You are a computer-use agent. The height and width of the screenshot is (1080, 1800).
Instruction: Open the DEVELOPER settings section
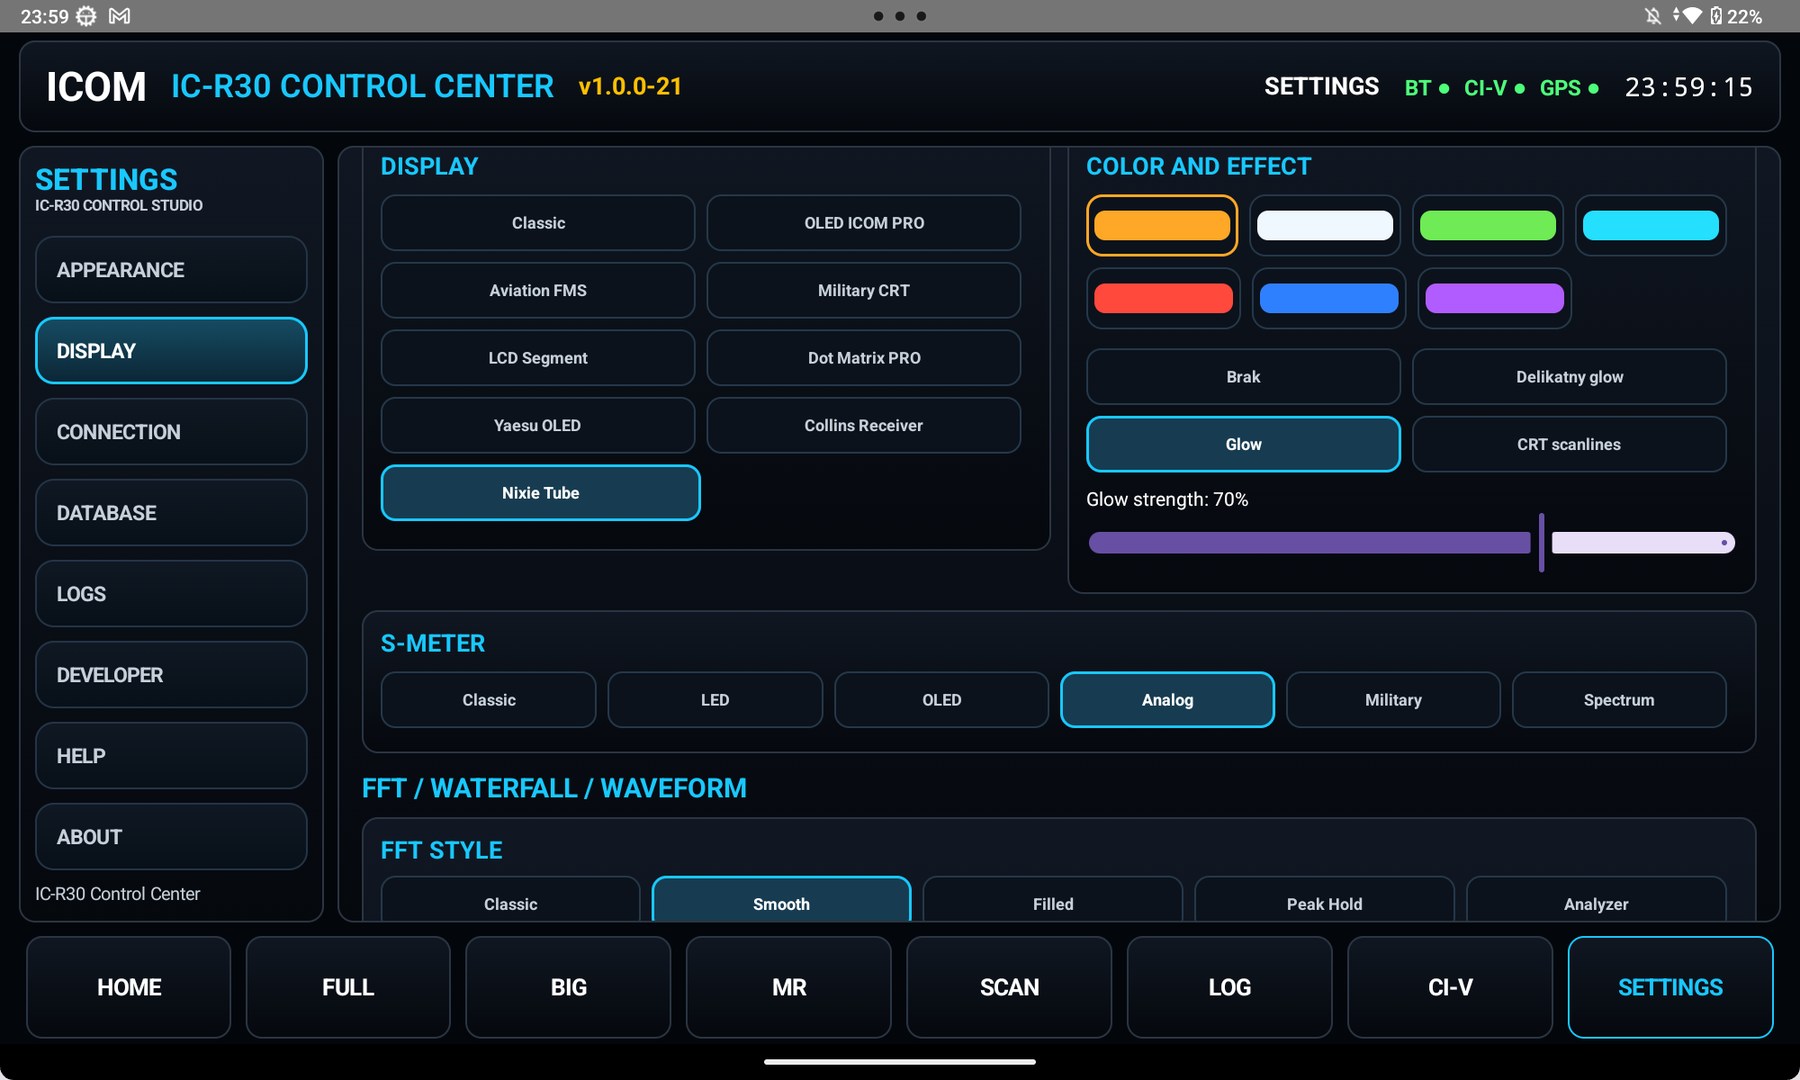(171, 675)
